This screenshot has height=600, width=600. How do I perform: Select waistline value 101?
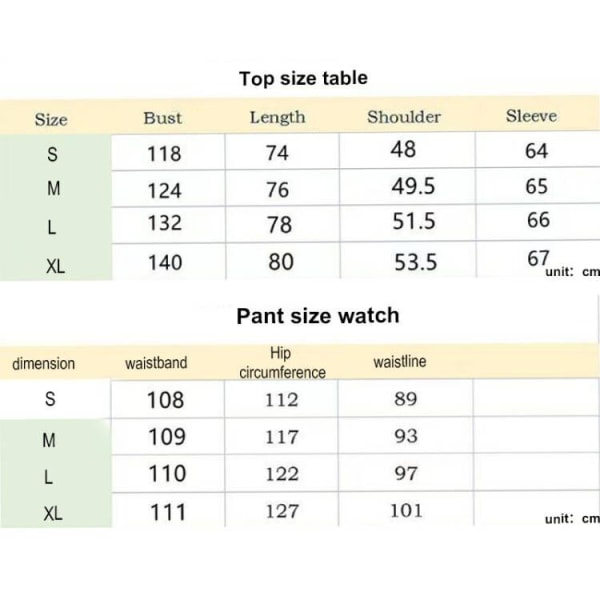click(406, 510)
